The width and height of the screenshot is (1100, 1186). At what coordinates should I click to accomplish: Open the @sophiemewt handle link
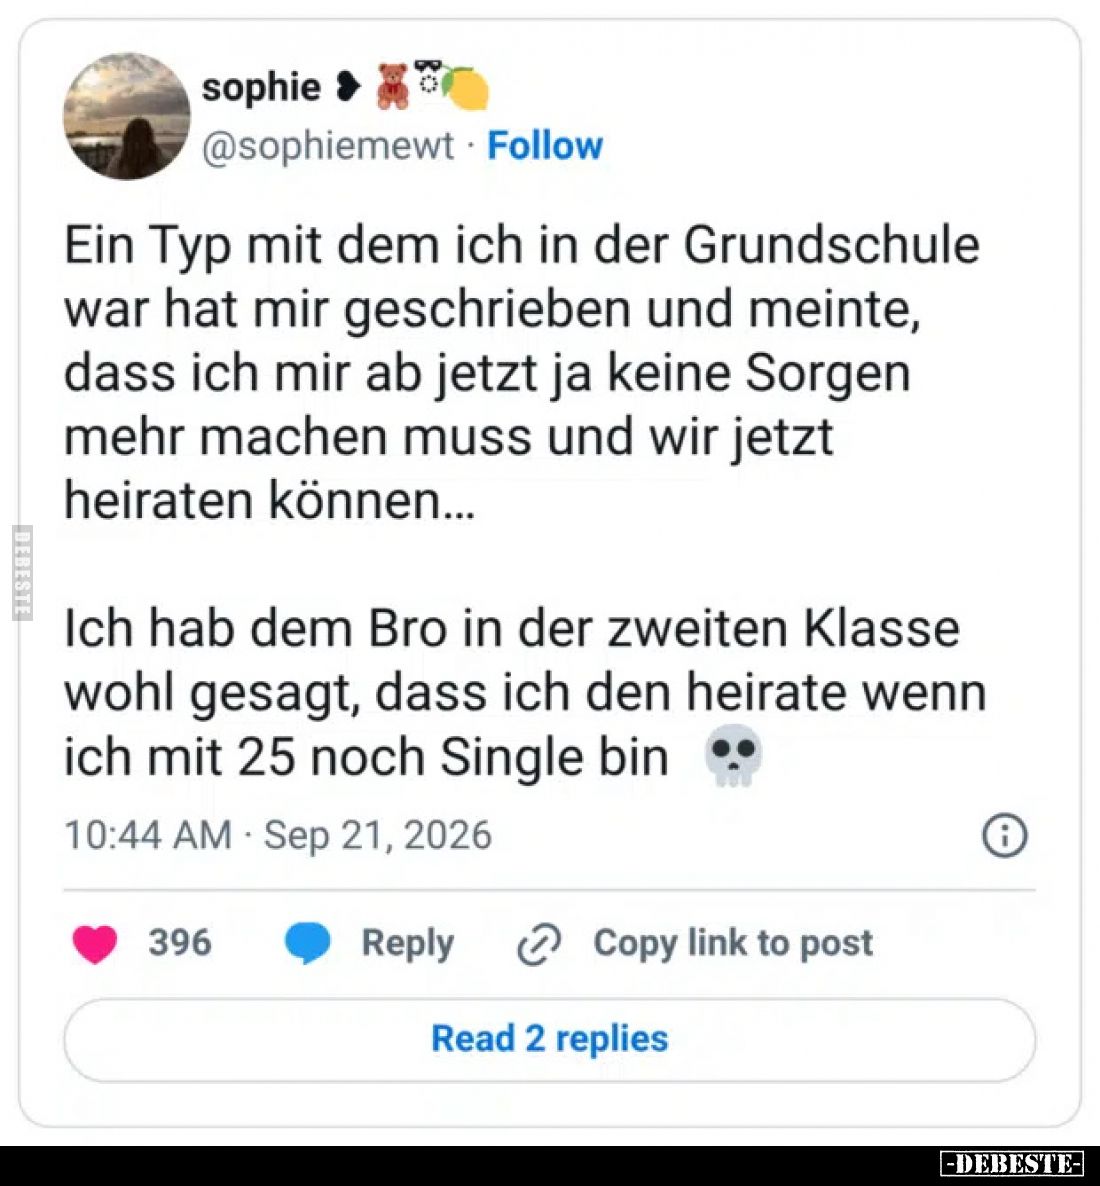[328, 146]
